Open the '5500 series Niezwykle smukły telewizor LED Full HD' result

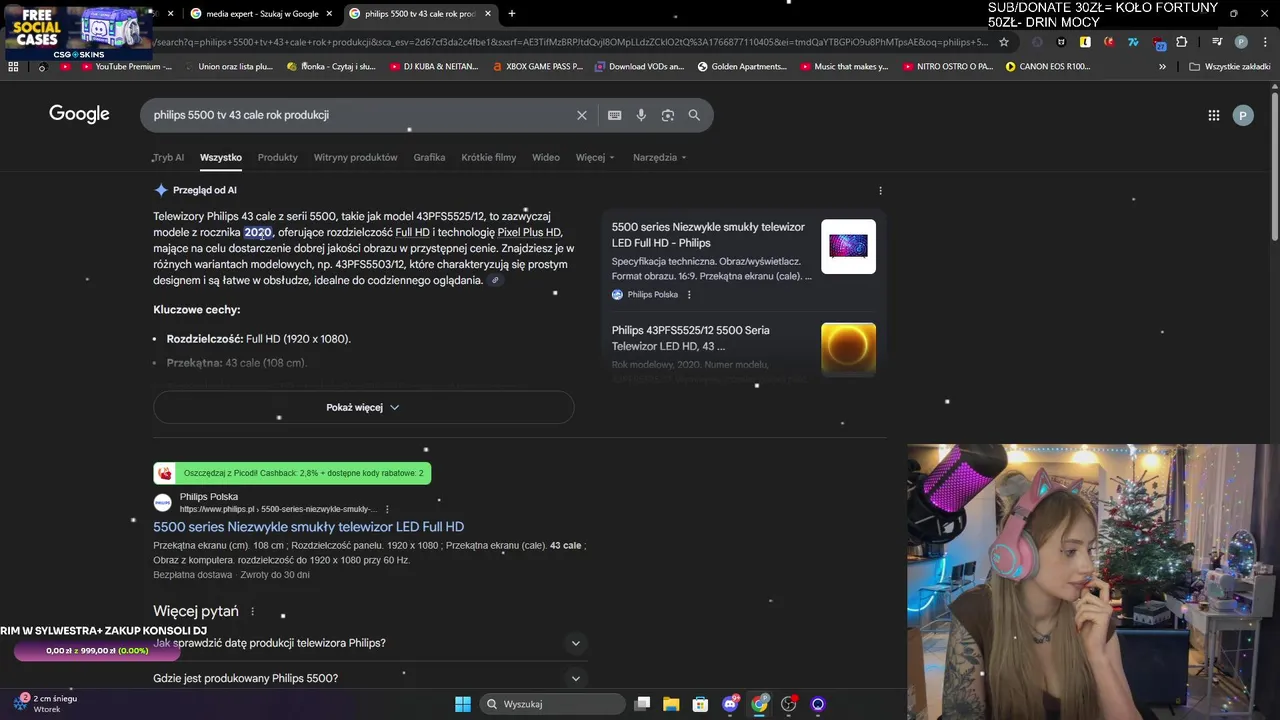click(x=308, y=527)
